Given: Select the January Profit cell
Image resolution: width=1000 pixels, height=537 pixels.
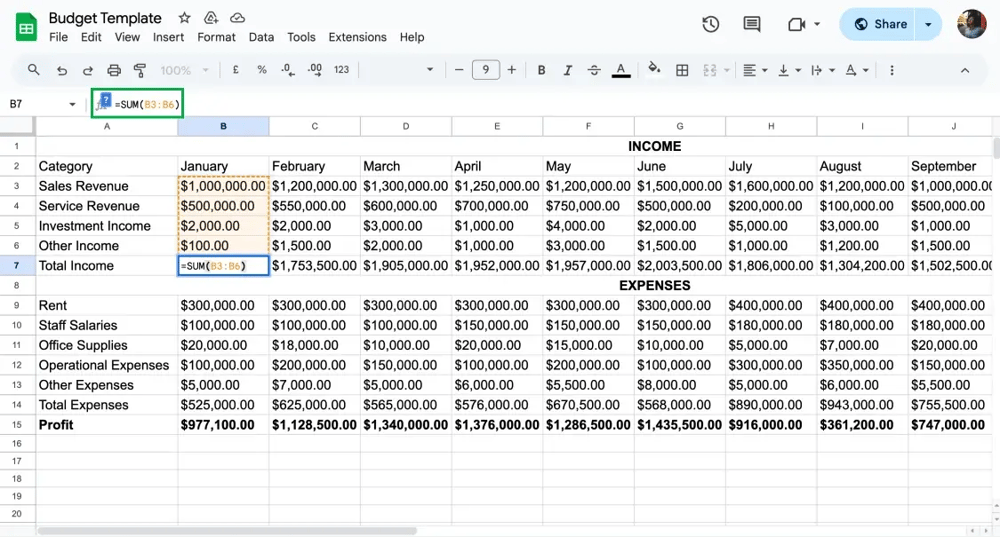Looking at the screenshot, I should pos(223,425).
